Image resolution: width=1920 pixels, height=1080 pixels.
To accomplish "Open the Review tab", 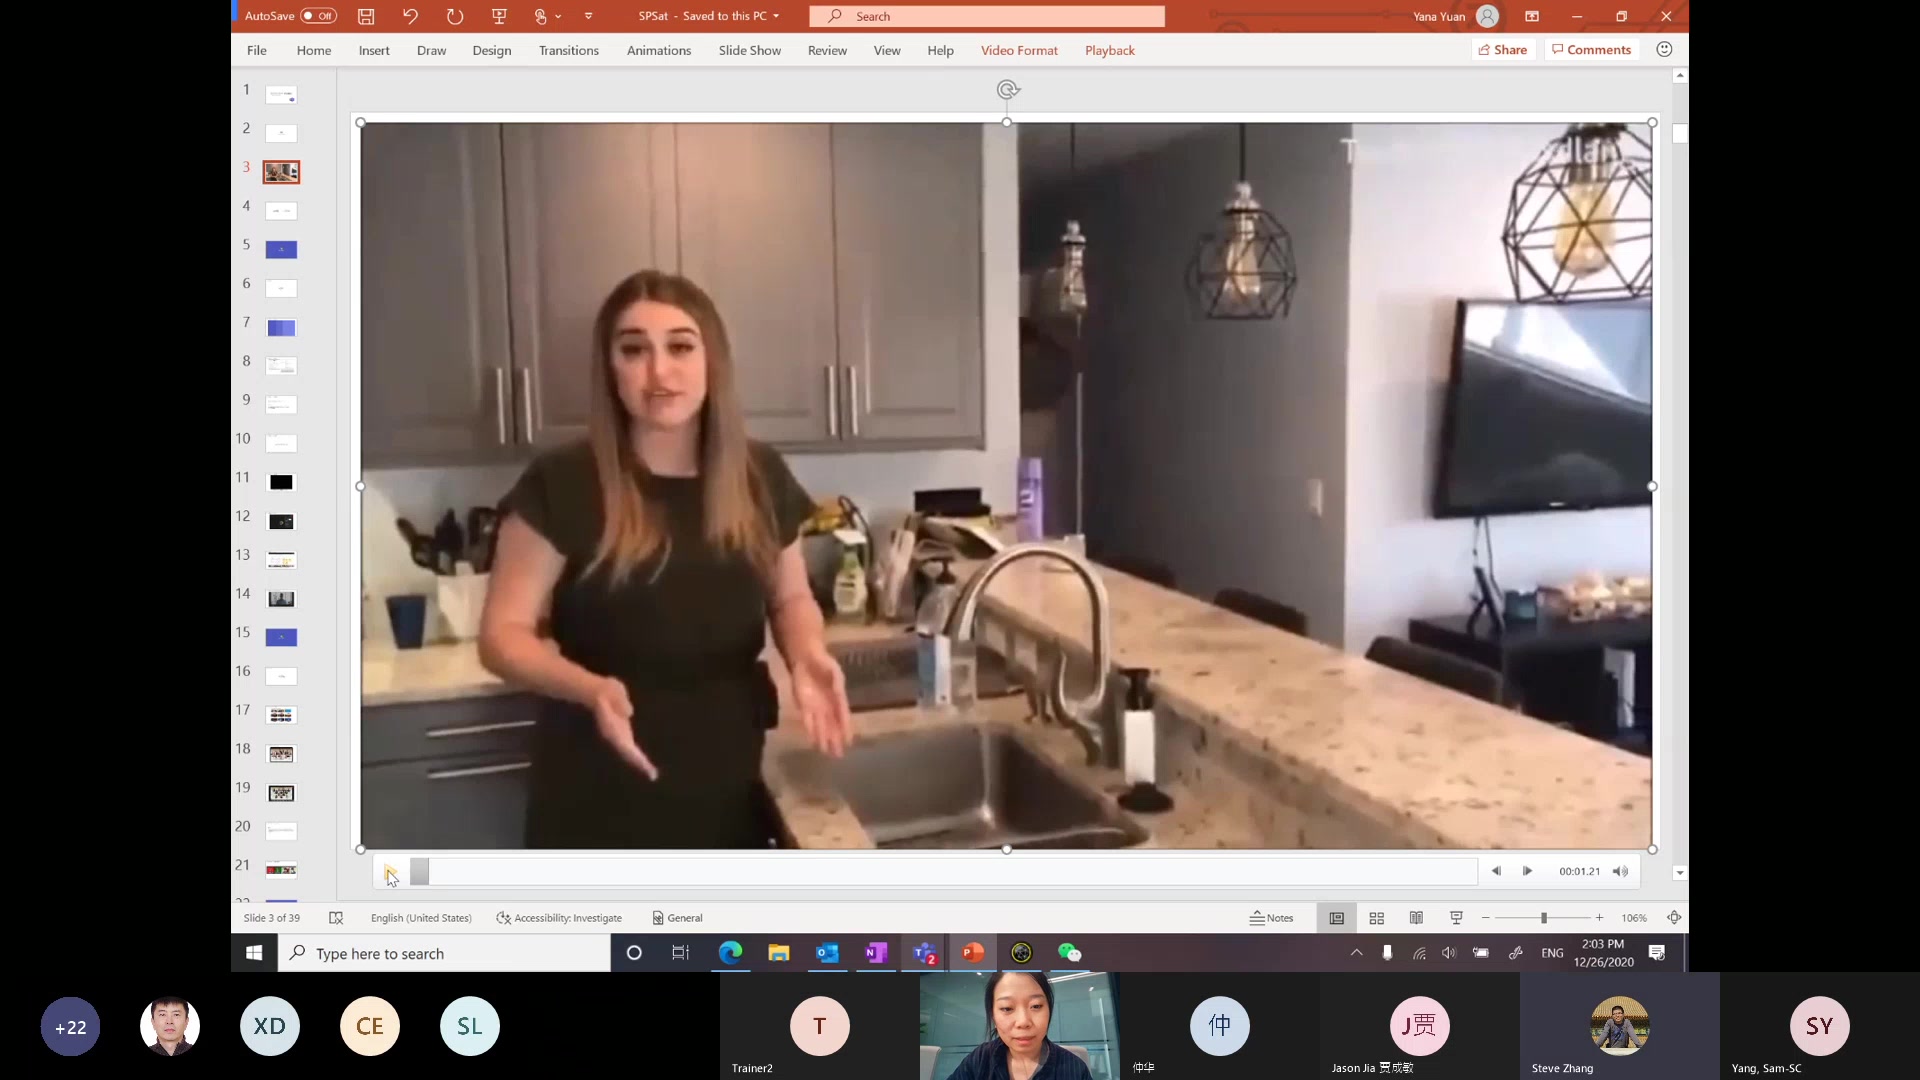I will [827, 50].
